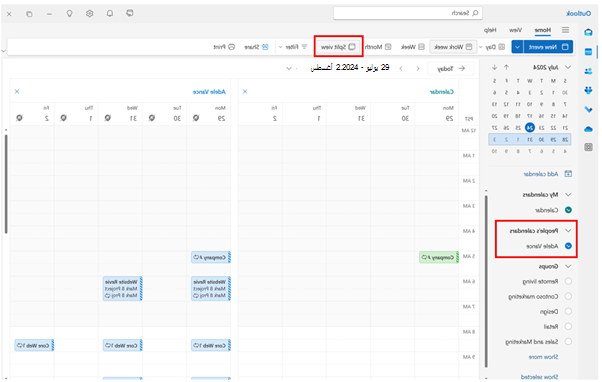Close the Calendar split pane
The image size is (602, 382).
pos(245,91)
